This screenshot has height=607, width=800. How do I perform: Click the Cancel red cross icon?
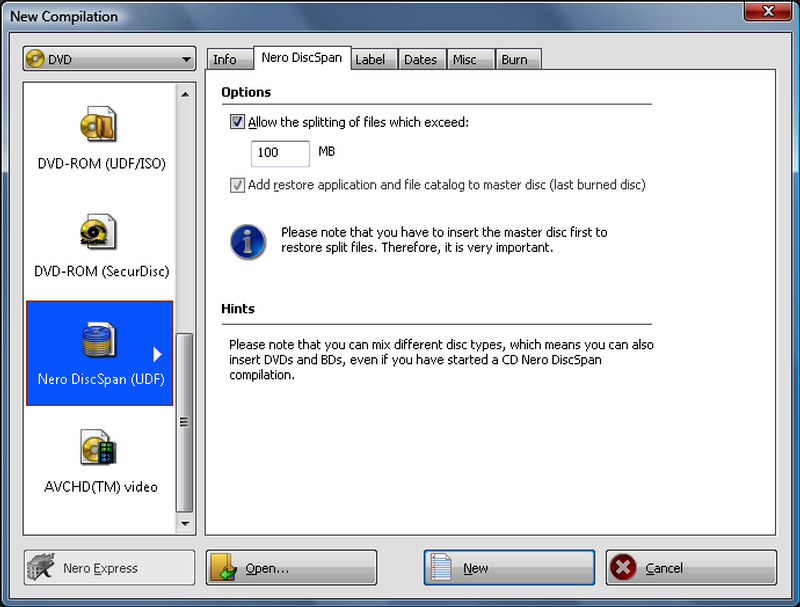pos(622,567)
